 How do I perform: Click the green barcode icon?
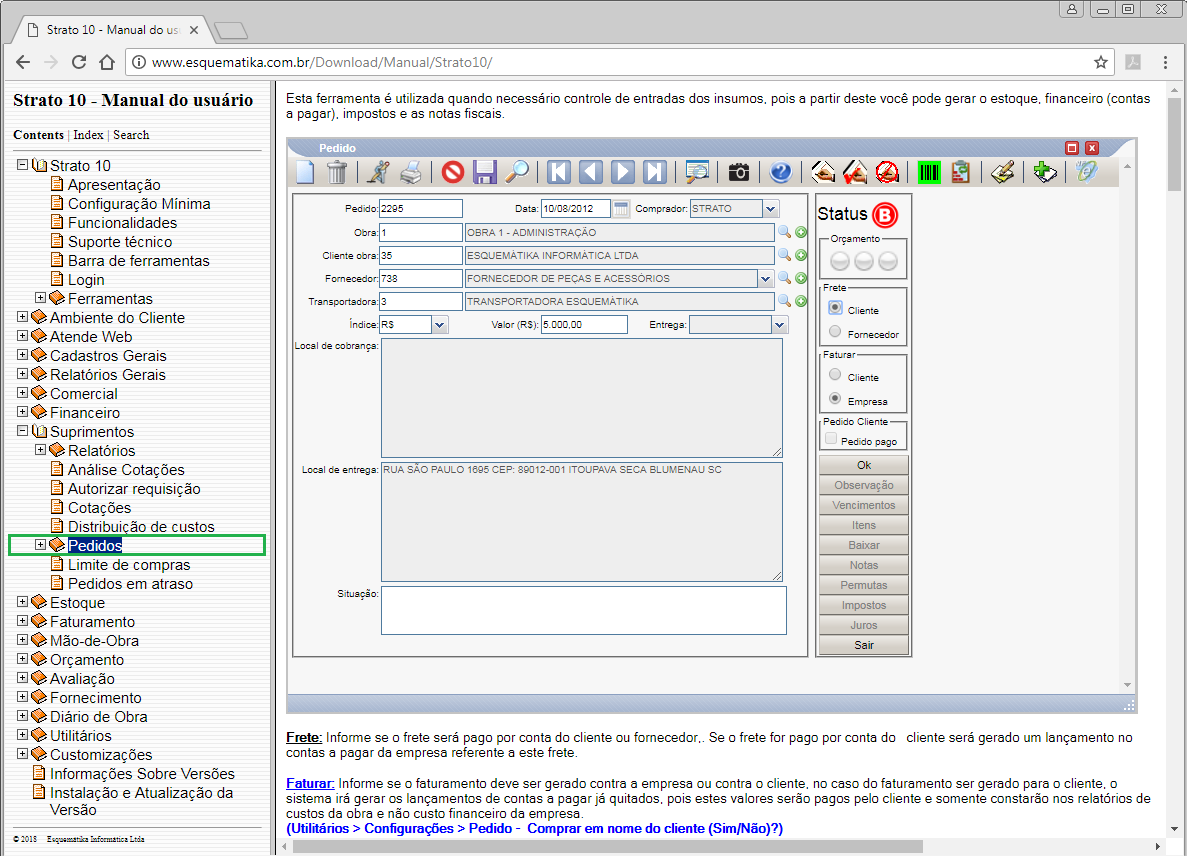tap(929, 172)
